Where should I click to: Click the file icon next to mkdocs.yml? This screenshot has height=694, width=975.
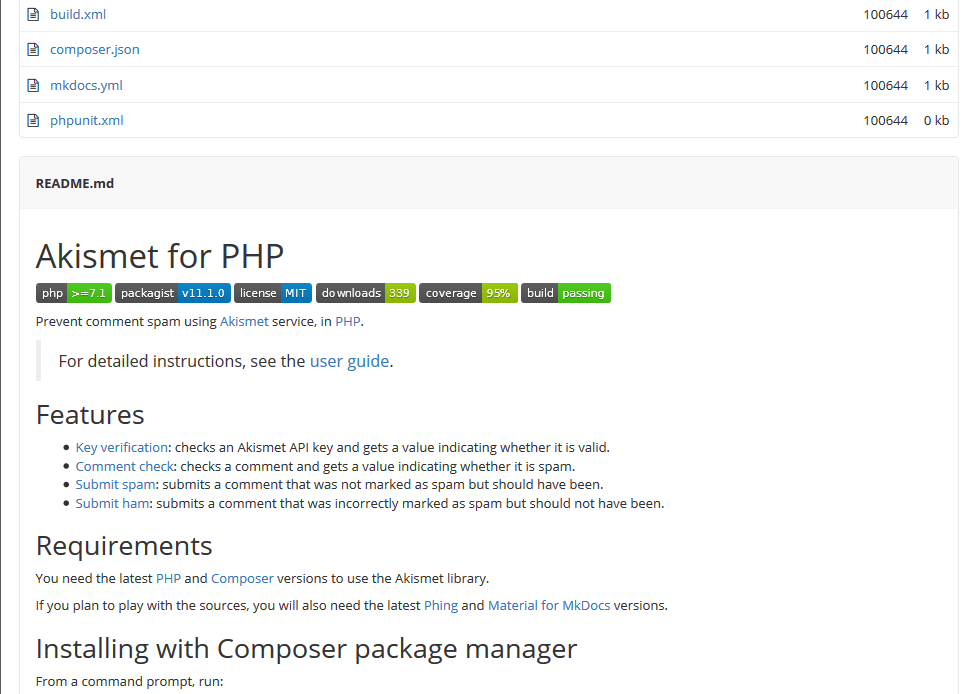tap(35, 85)
